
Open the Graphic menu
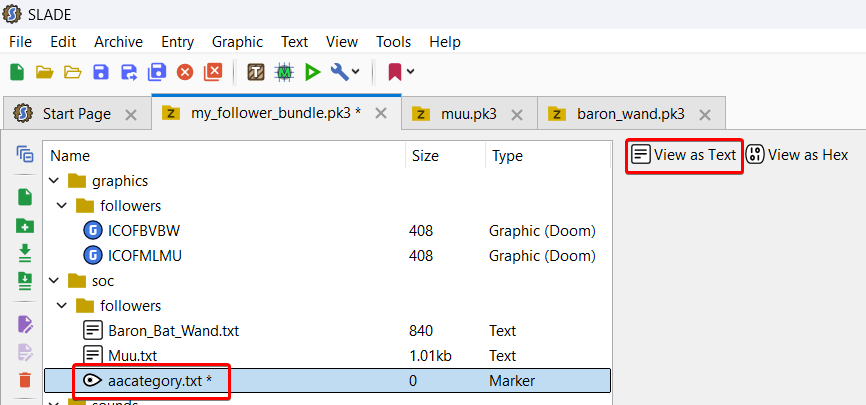237,42
